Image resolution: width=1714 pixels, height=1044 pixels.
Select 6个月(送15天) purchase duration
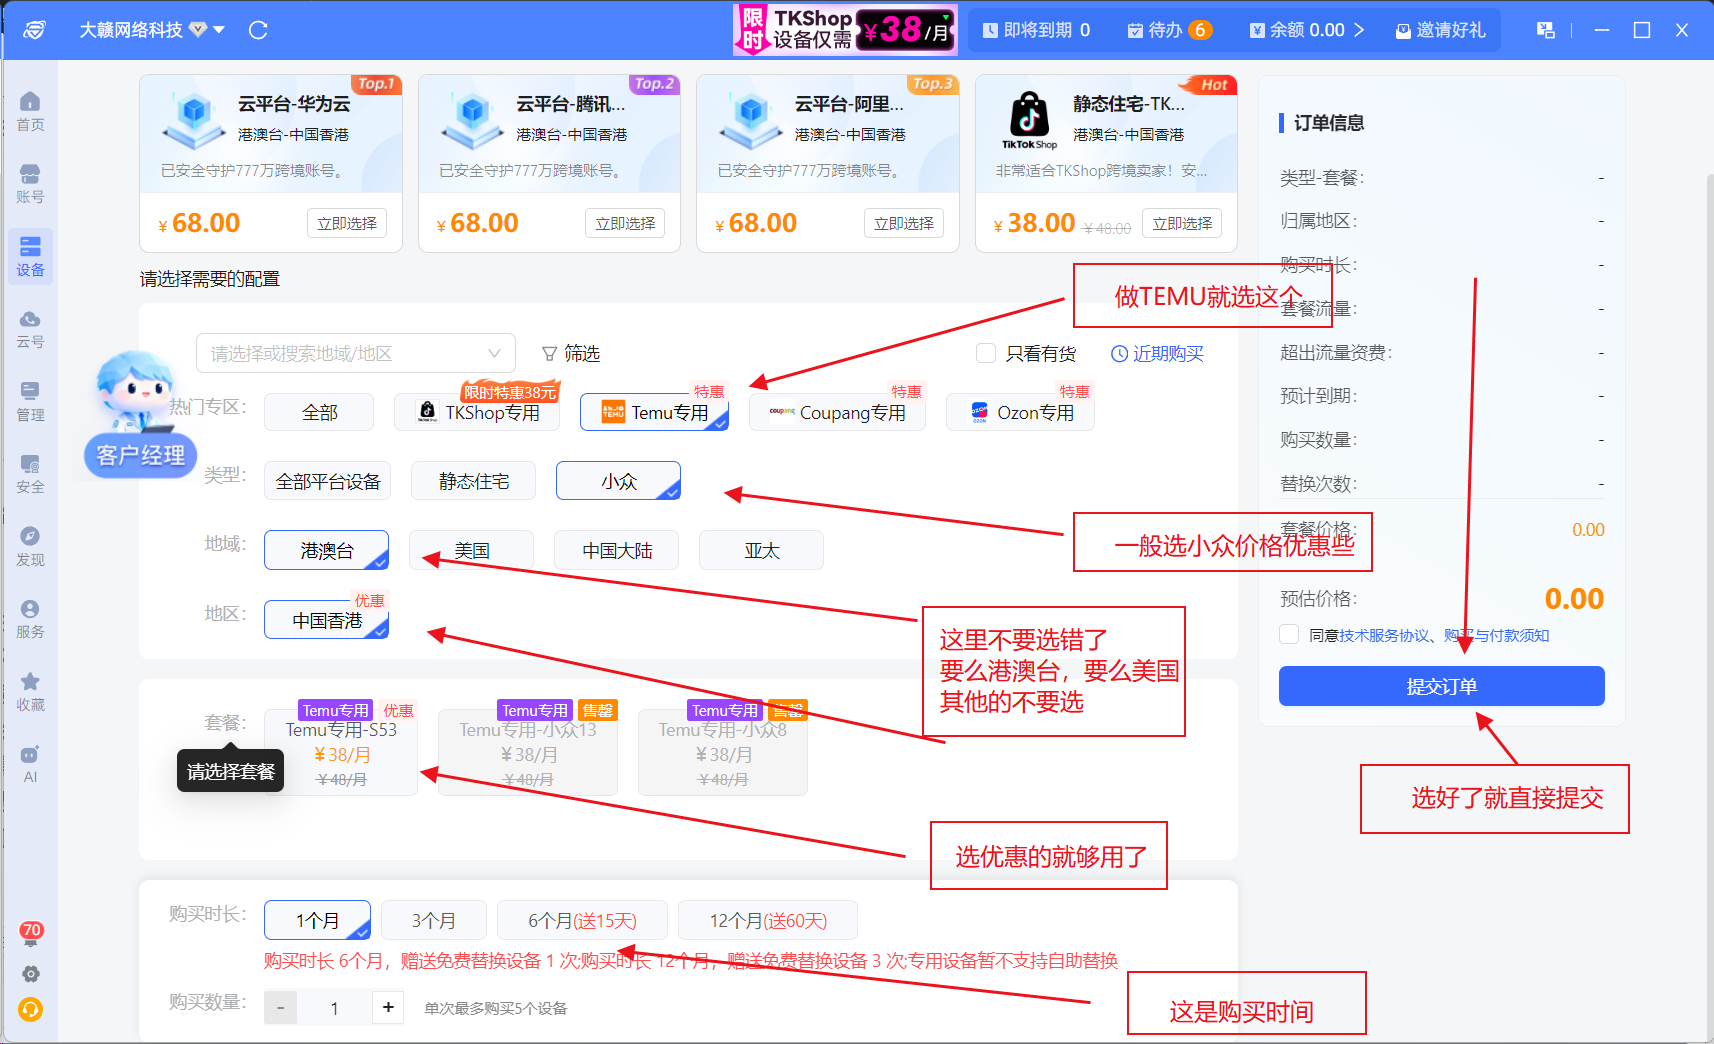coord(582,920)
